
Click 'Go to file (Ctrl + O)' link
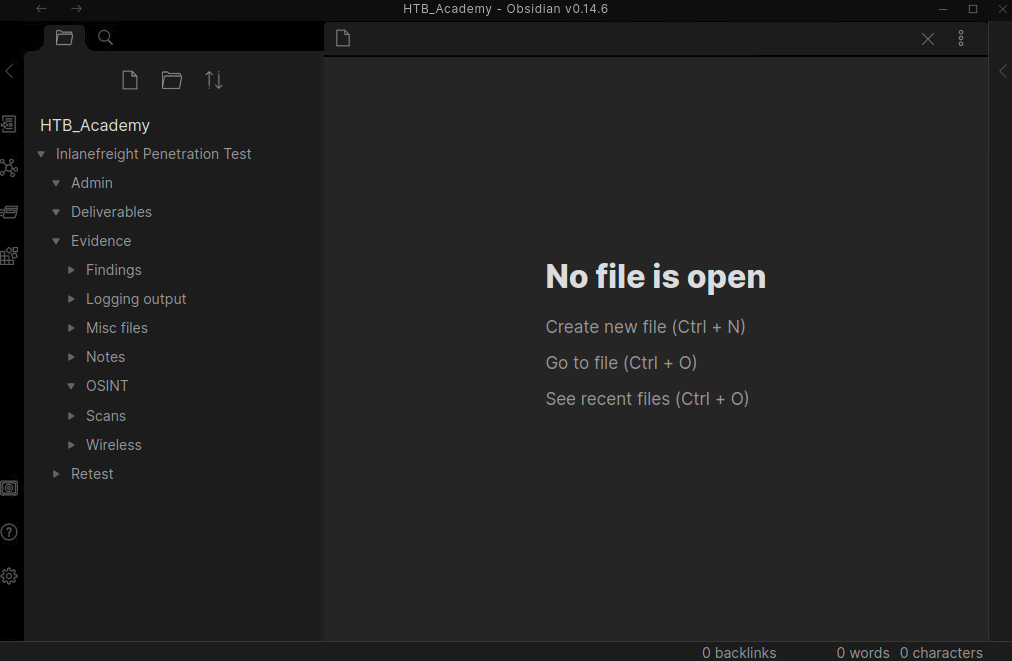(x=621, y=363)
